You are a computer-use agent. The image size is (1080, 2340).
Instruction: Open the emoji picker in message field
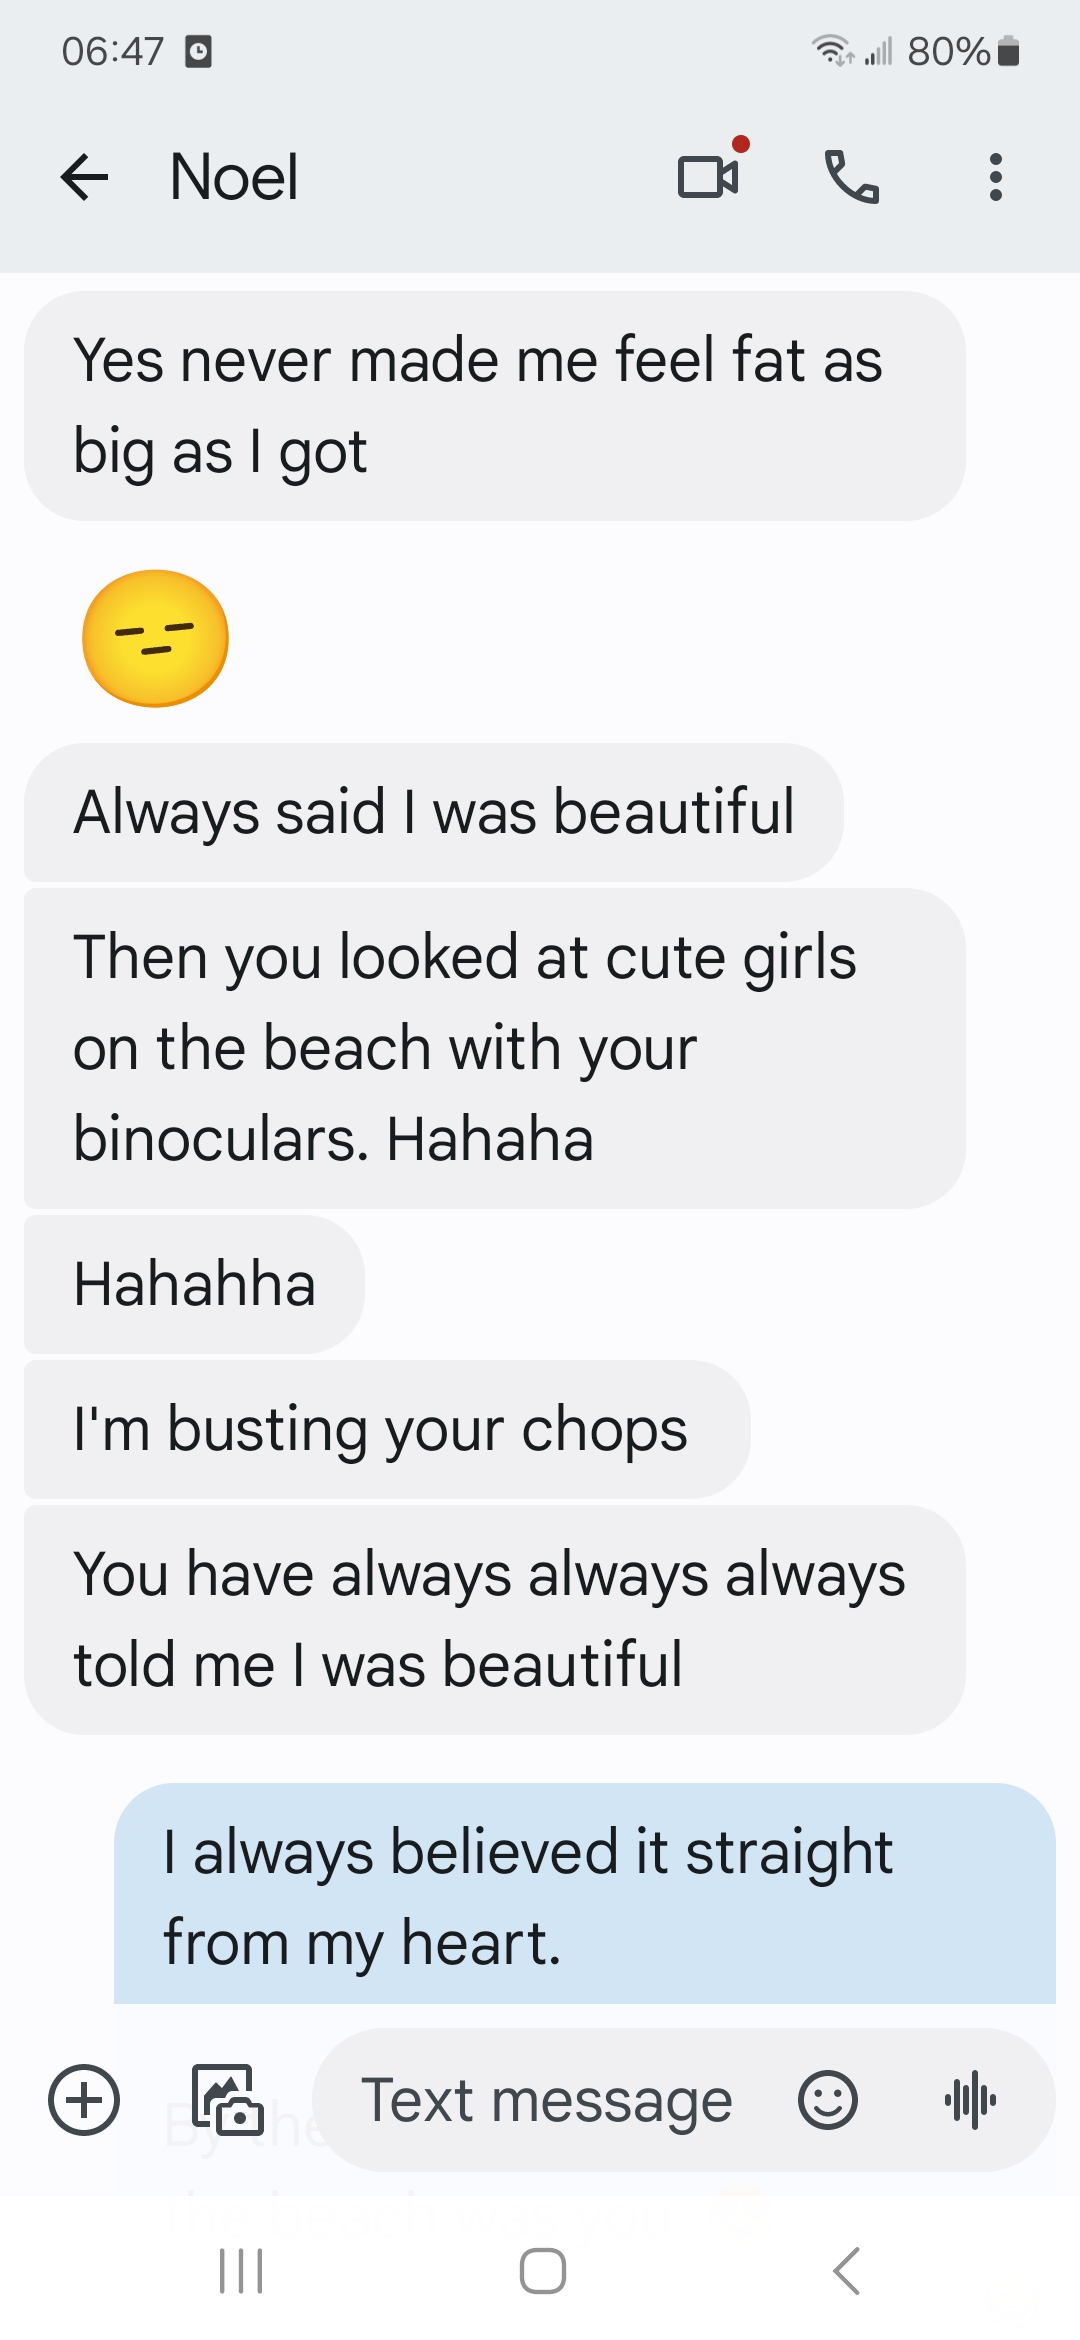tap(828, 2099)
